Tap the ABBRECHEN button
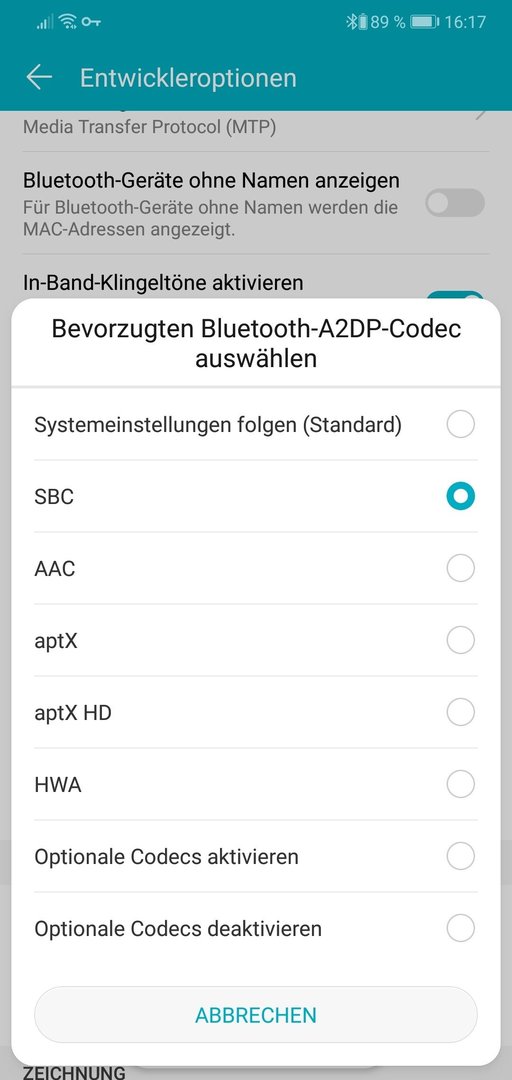 click(x=256, y=1015)
